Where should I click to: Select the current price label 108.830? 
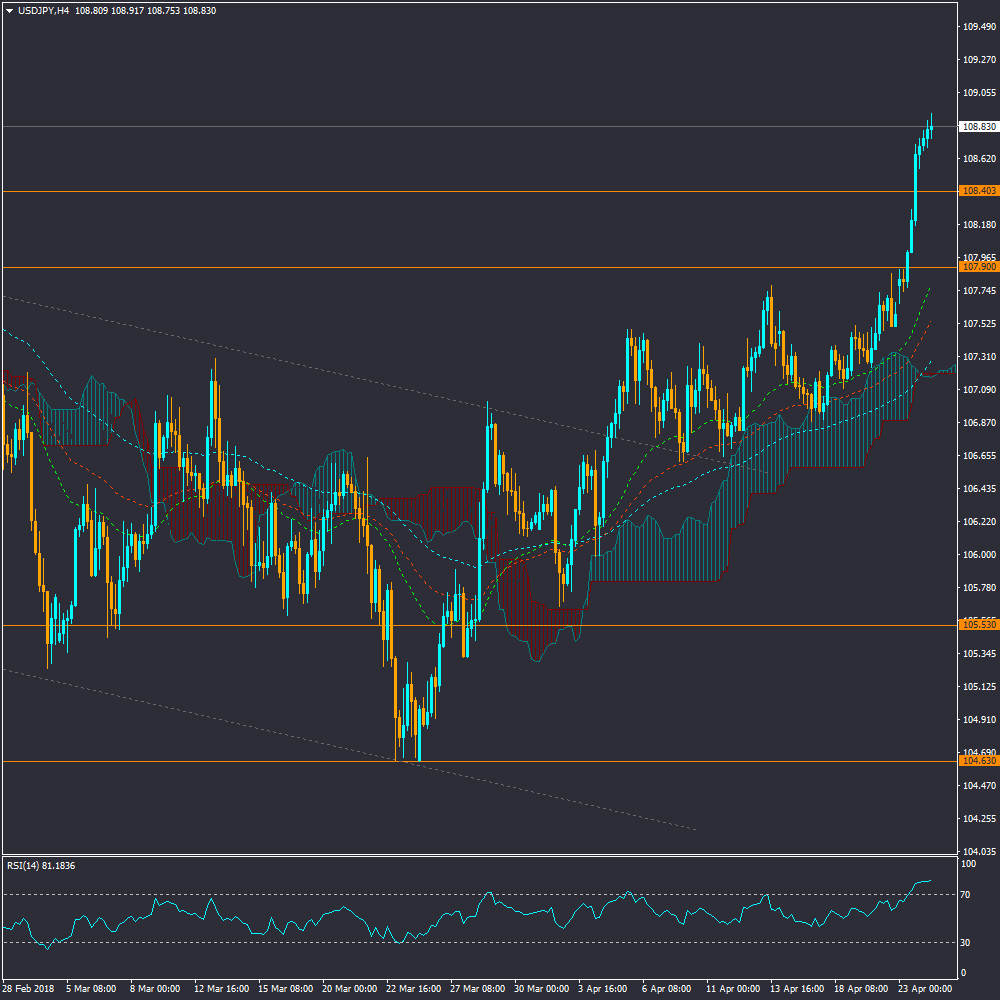click(978, 127)
